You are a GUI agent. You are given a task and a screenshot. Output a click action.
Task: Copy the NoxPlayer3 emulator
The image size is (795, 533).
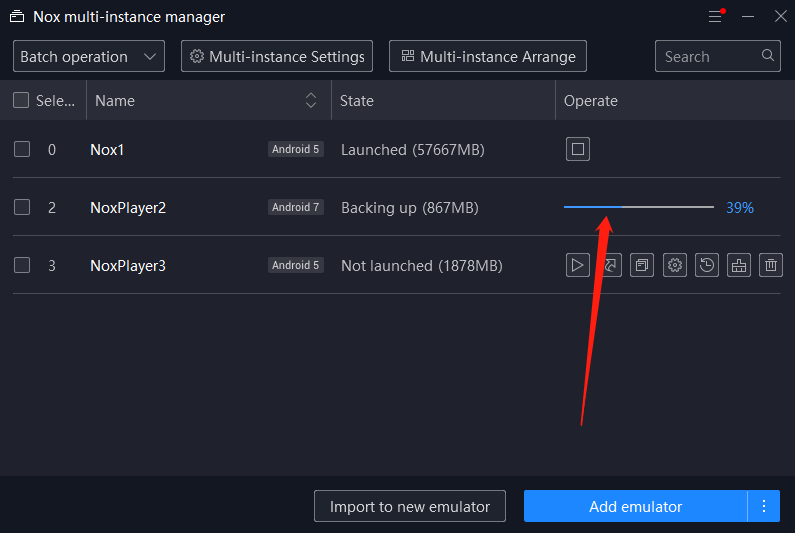pyautogui.click(x=642, y=265)
